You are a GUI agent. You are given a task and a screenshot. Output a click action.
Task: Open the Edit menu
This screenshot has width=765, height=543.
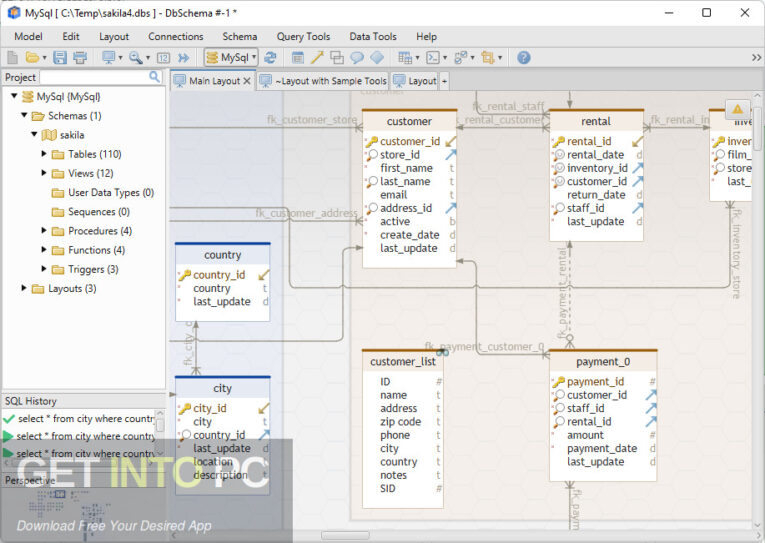click(71, 37)
